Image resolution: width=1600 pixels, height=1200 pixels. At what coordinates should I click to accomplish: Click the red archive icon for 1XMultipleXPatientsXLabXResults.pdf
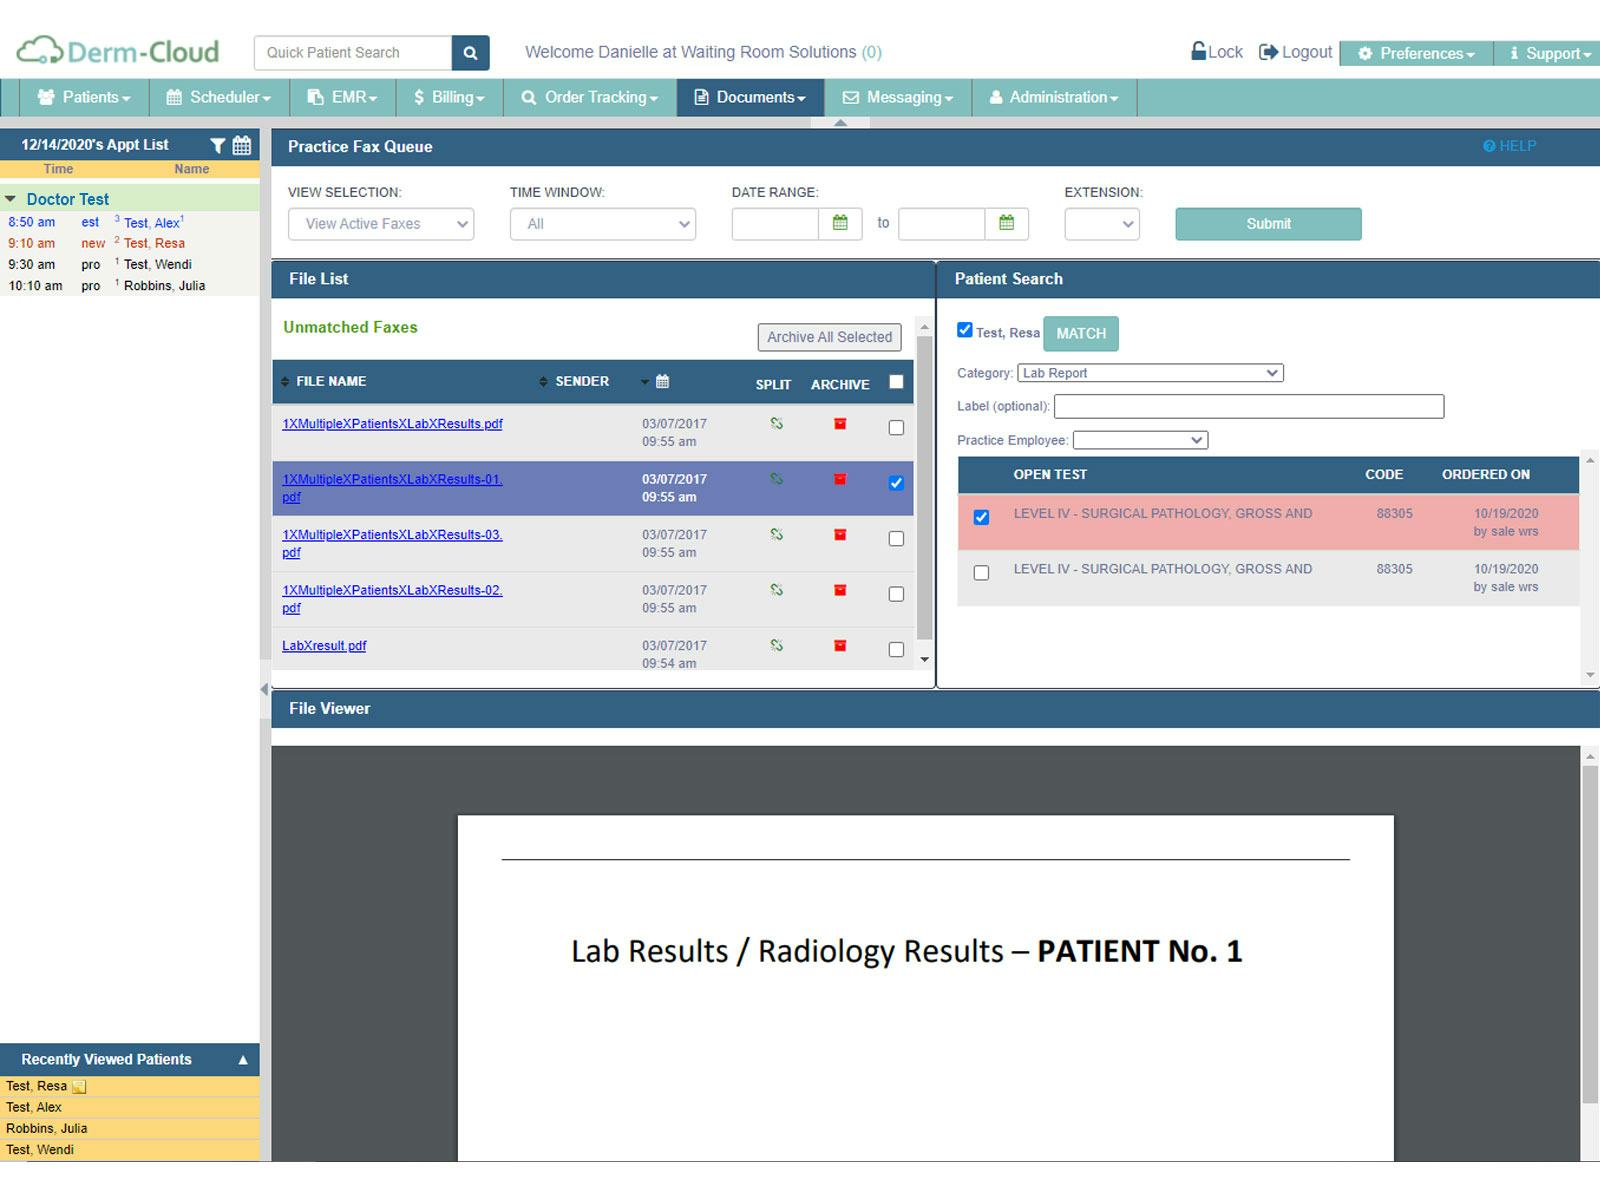pos(839,424)
